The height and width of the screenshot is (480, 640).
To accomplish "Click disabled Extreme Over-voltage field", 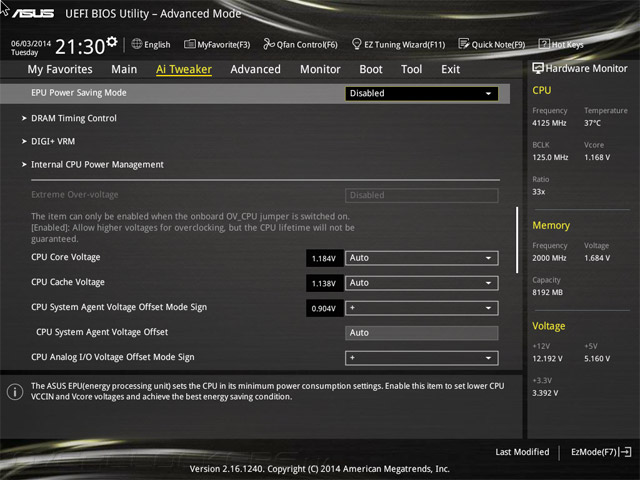I will pyautogui.click(x=422, y=195).
